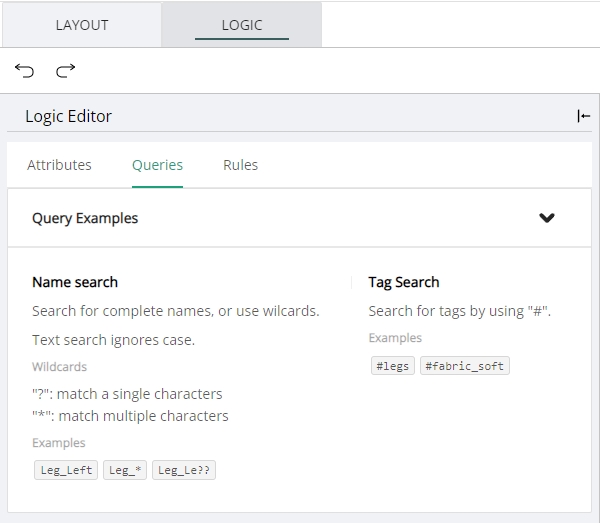The height and width of the screenshot is (523, 600).
Task: Choose the Leg_* wildcard example
Action: [125, 470]
